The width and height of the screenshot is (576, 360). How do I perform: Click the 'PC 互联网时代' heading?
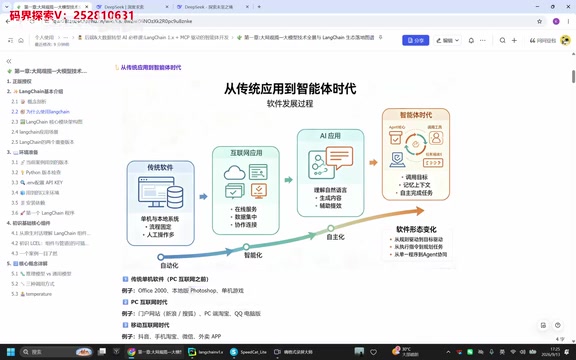coord(149,302)
